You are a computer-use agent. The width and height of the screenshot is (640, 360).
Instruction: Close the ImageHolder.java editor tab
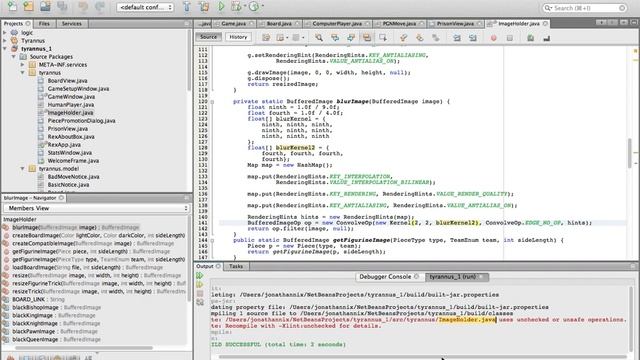coord(545,24)
